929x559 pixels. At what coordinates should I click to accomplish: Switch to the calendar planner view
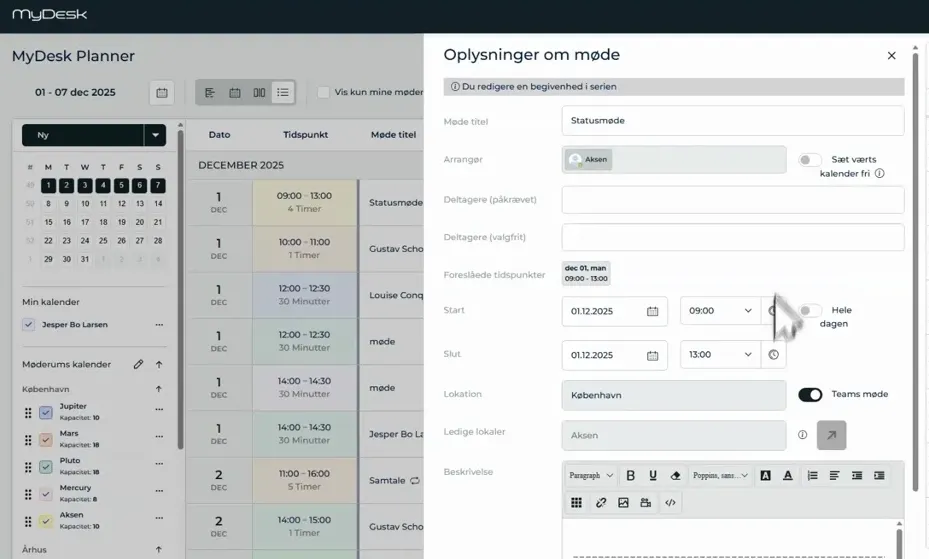pos(235,93)
